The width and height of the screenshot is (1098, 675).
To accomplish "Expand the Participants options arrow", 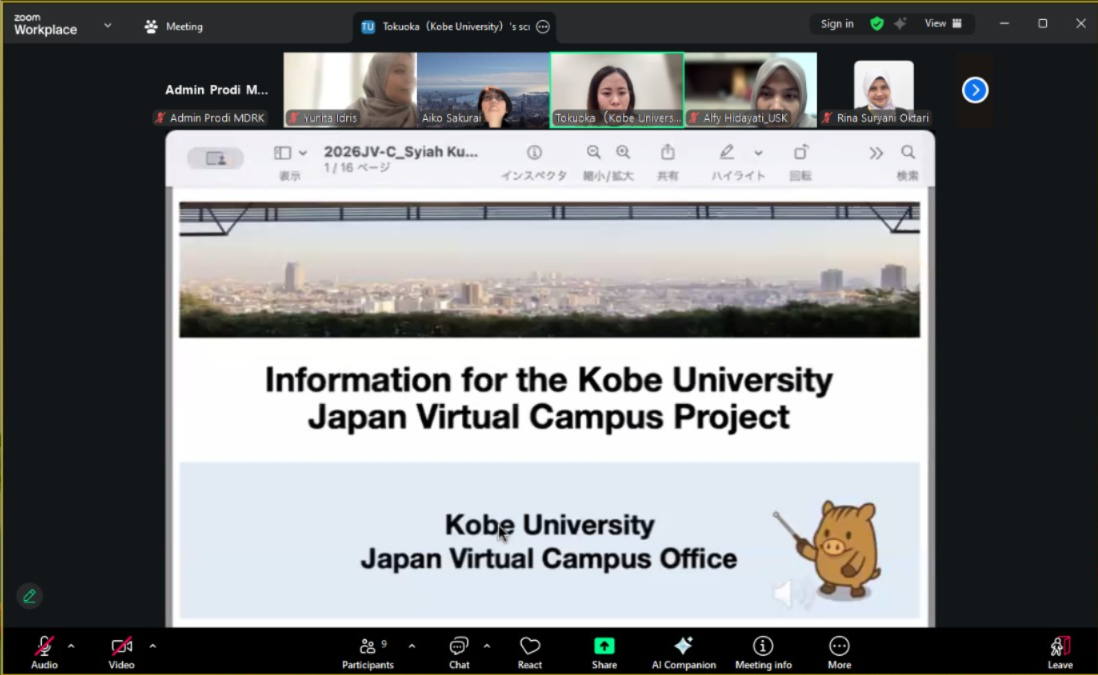I will 412,646.
